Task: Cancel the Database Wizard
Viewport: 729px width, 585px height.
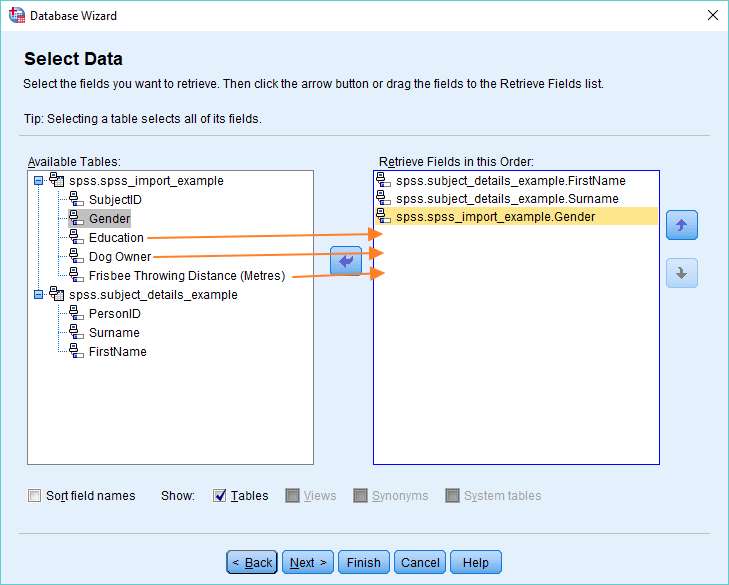Action: [x=420, y=563]
